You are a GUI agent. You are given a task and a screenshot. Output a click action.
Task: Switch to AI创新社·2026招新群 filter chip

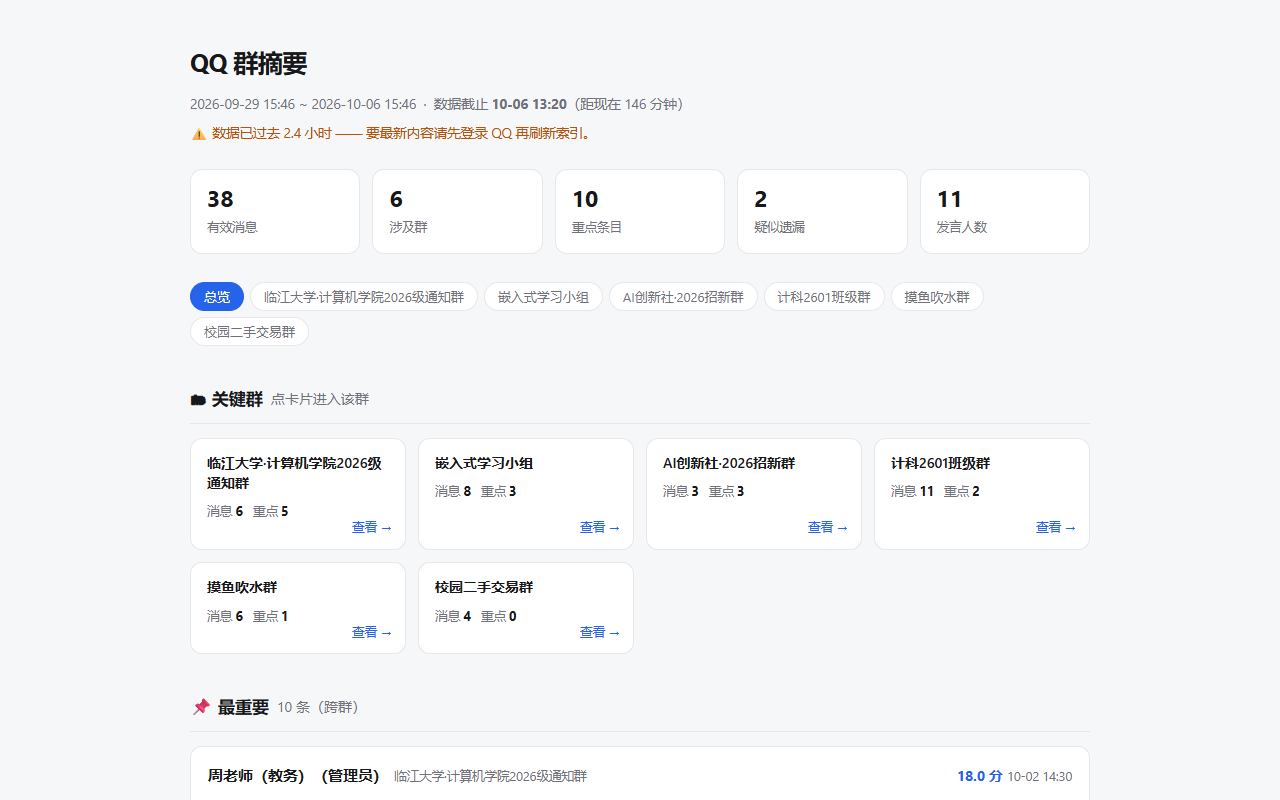pyautogui.click(x=683, y=297)
